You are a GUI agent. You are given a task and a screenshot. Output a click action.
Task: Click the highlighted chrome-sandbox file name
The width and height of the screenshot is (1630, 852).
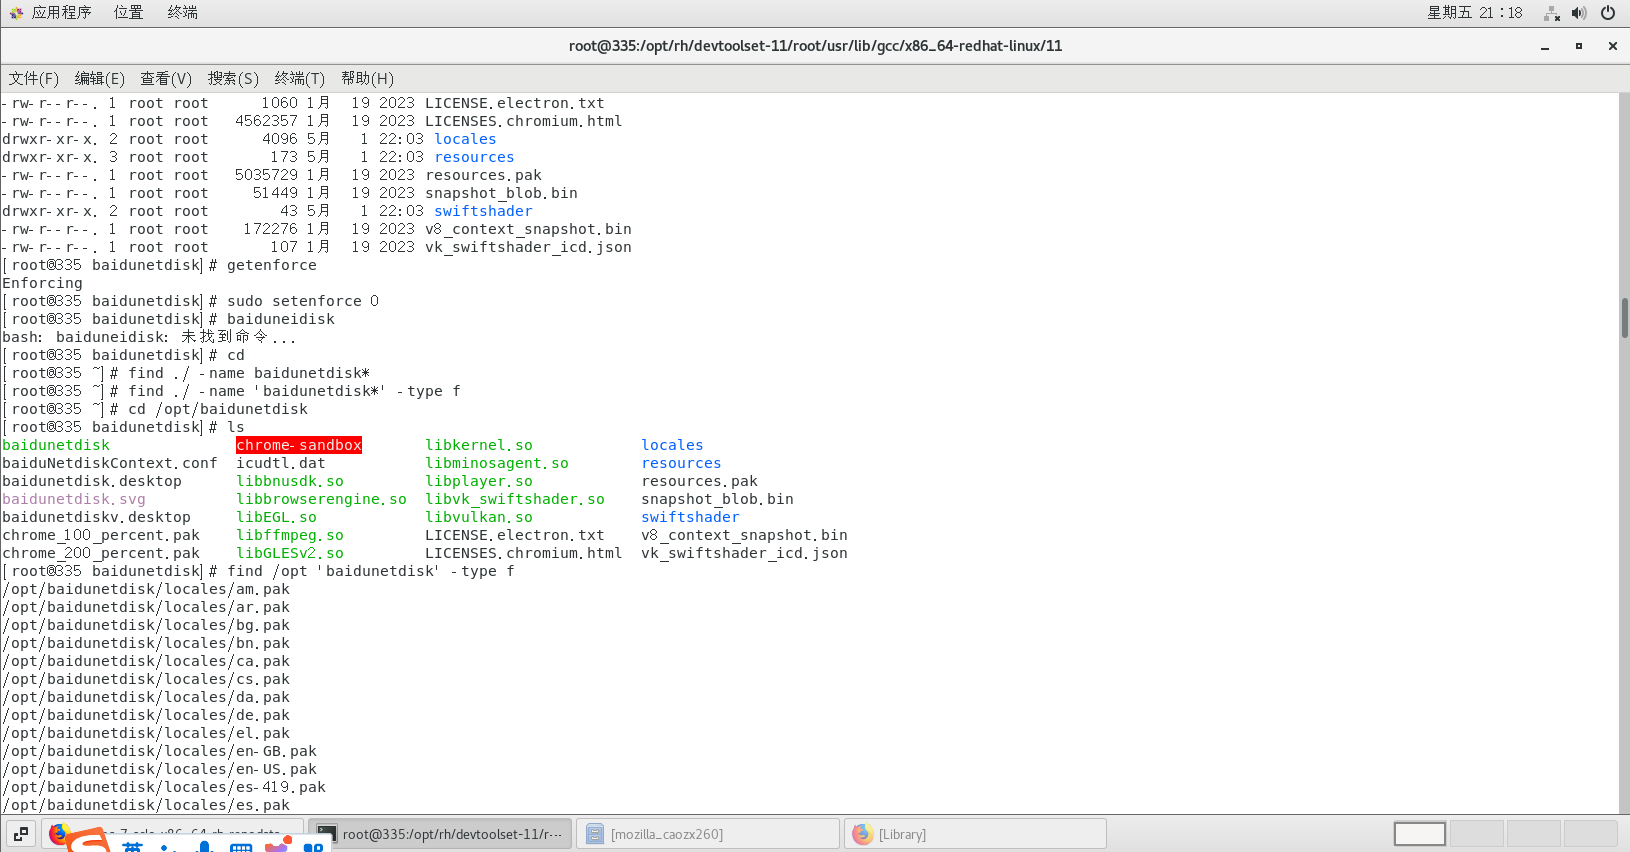coord(299,445)
